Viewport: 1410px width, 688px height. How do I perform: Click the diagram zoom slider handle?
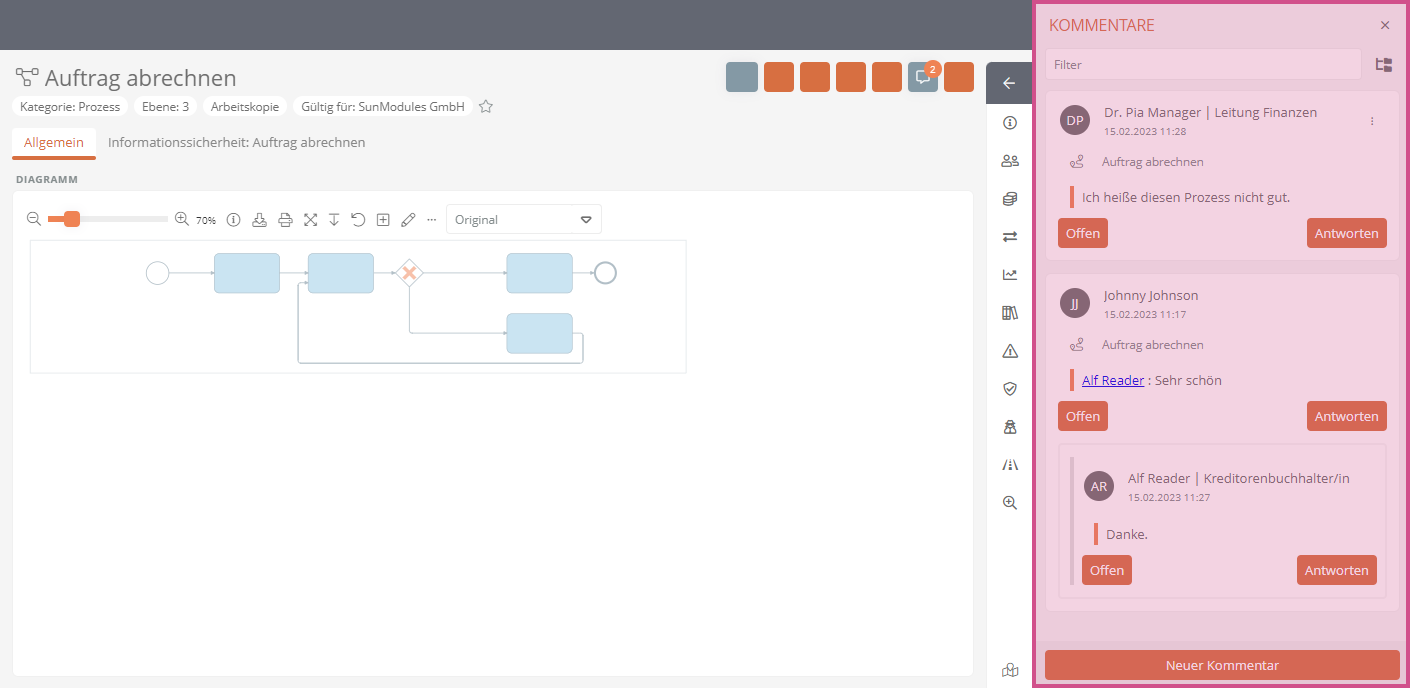pyautogui.click(x=72, y=219)
